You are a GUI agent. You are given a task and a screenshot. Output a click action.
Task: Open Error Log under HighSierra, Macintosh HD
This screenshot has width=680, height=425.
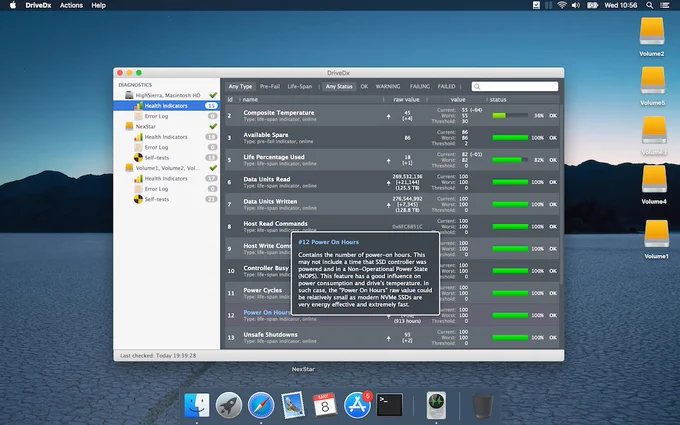coord(156,116)
